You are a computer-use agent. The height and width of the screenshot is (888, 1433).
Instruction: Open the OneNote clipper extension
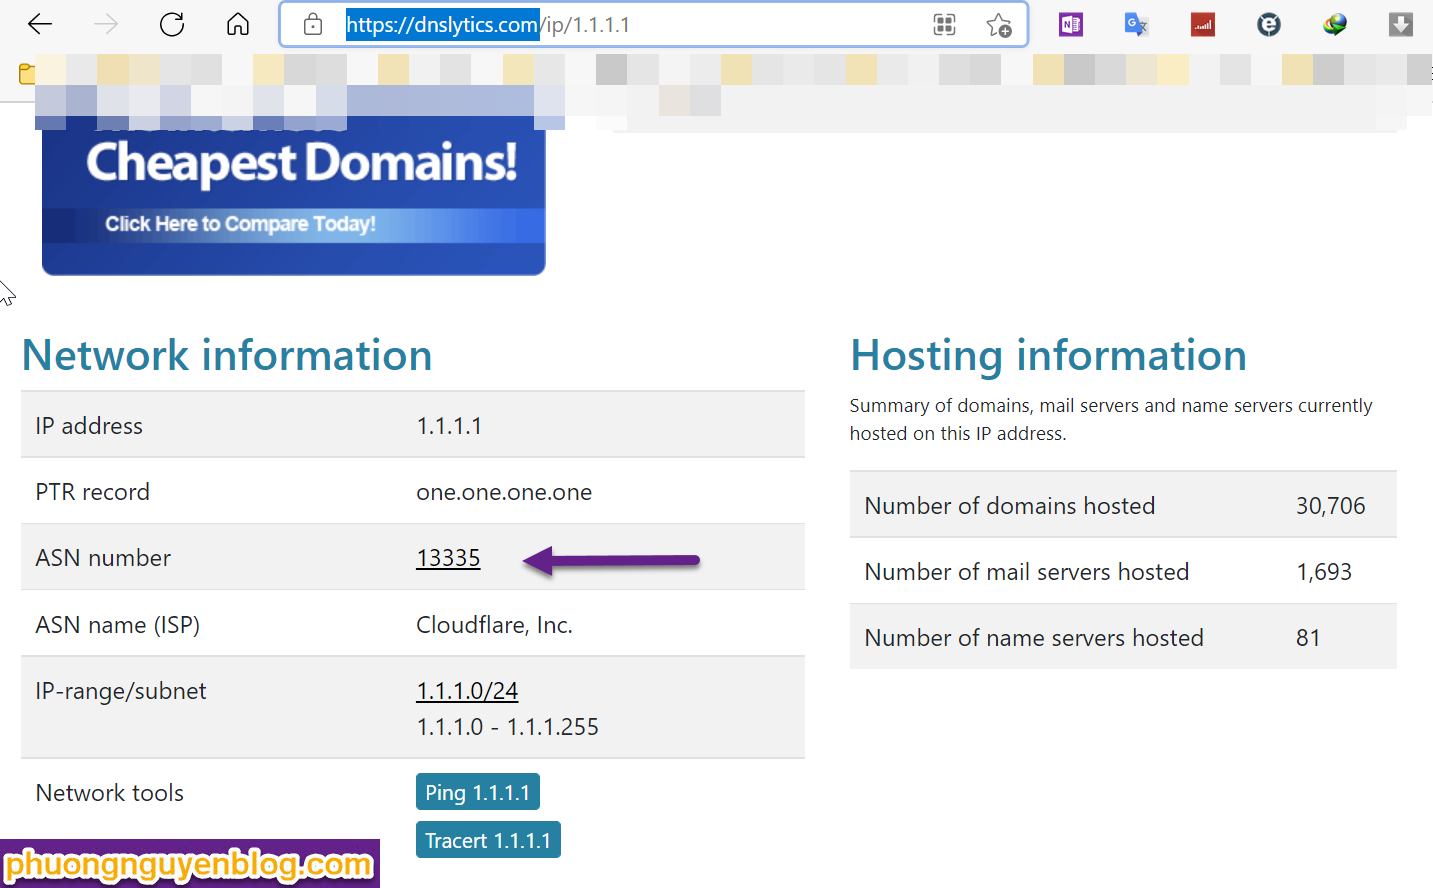[1071, 25]
